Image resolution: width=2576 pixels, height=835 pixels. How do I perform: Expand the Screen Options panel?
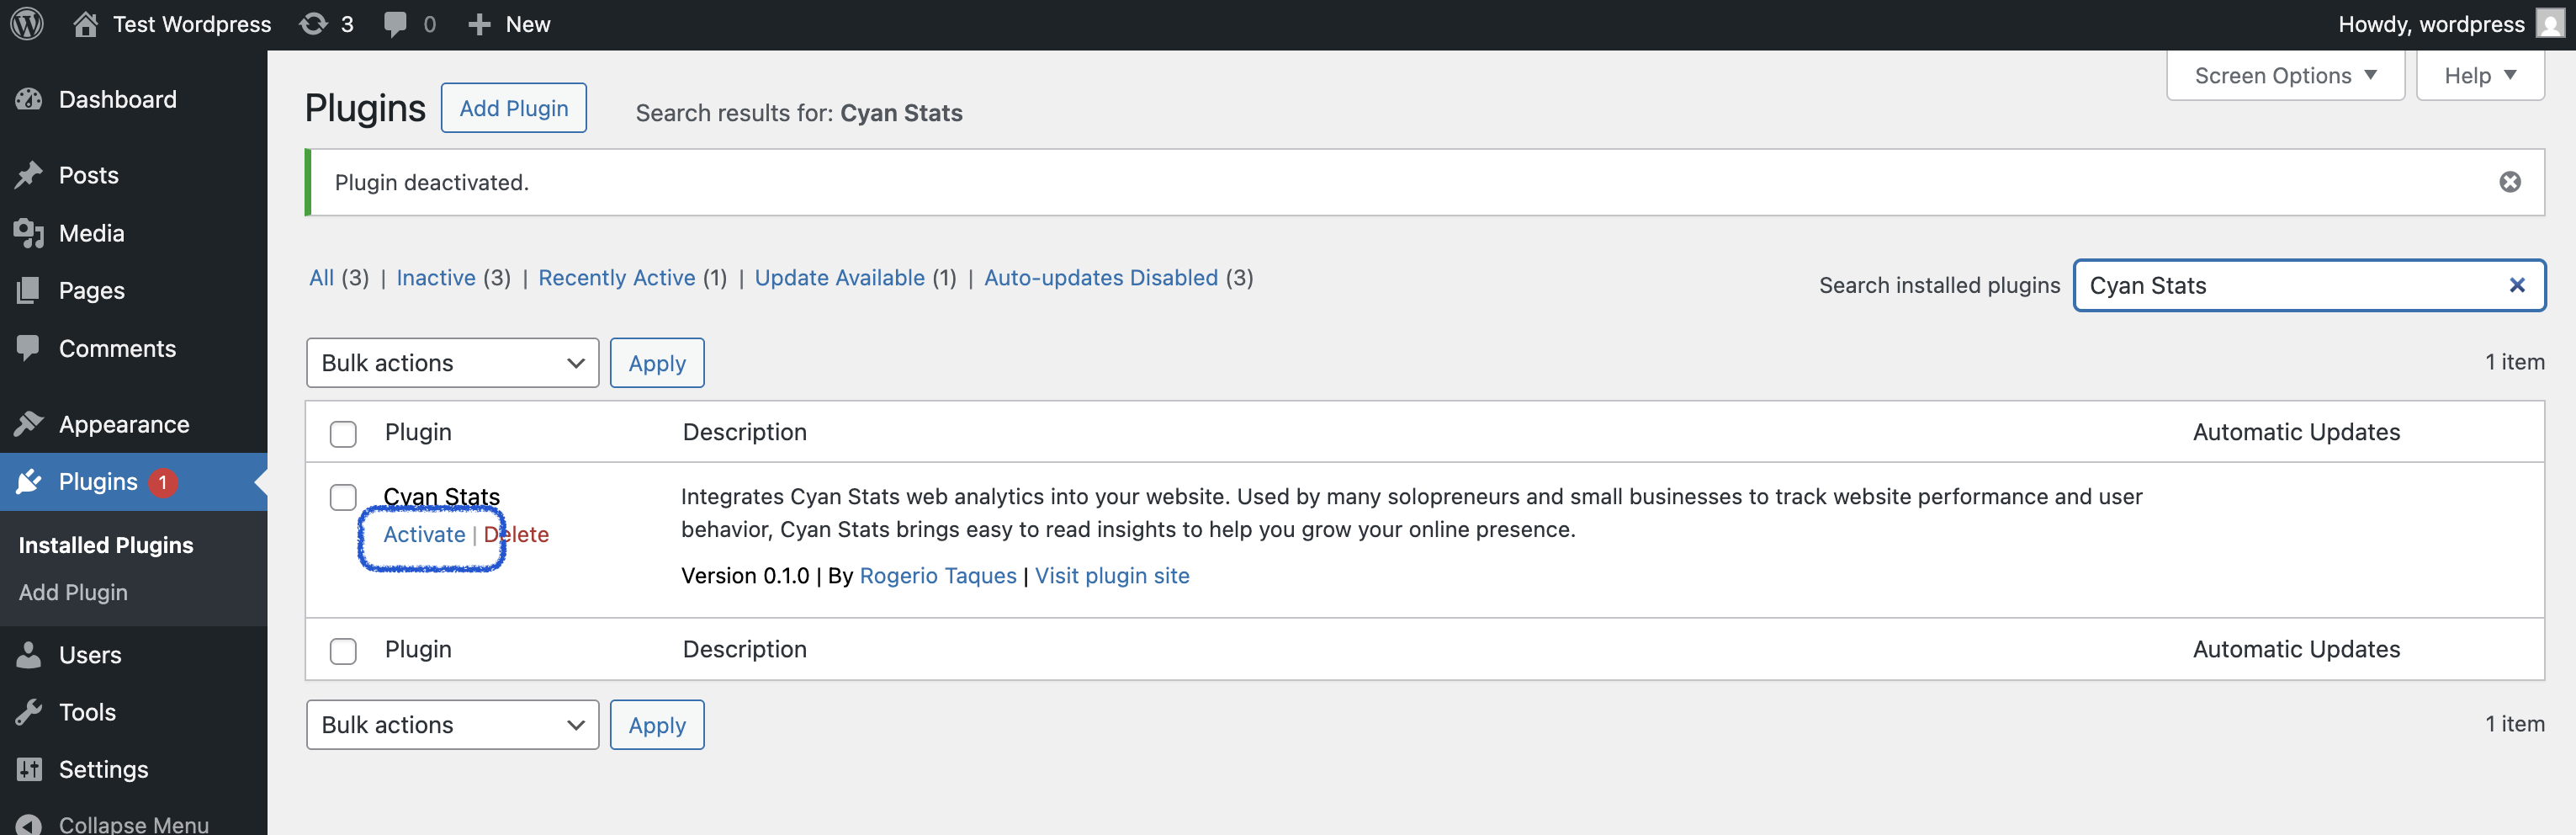tap(2284, 75)
